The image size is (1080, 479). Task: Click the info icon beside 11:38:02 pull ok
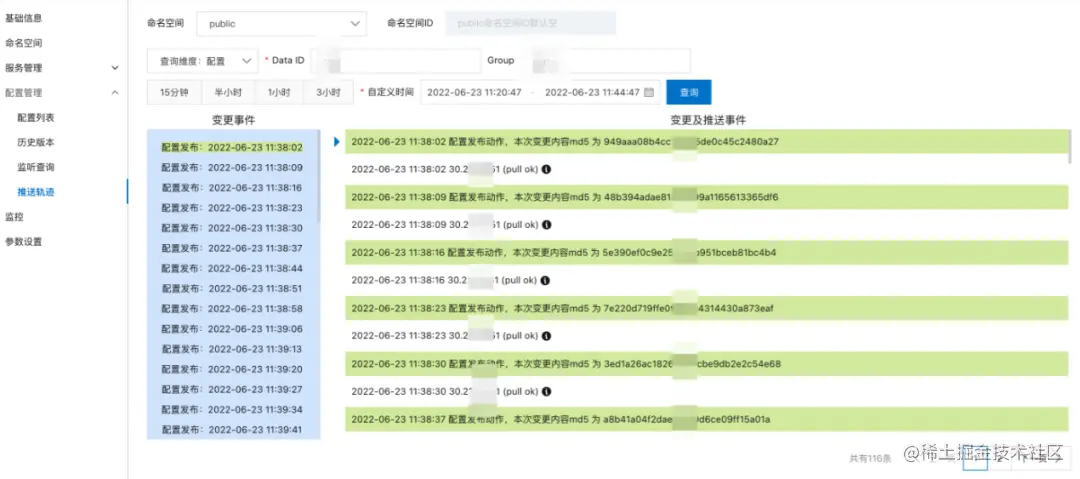[546, 169]
